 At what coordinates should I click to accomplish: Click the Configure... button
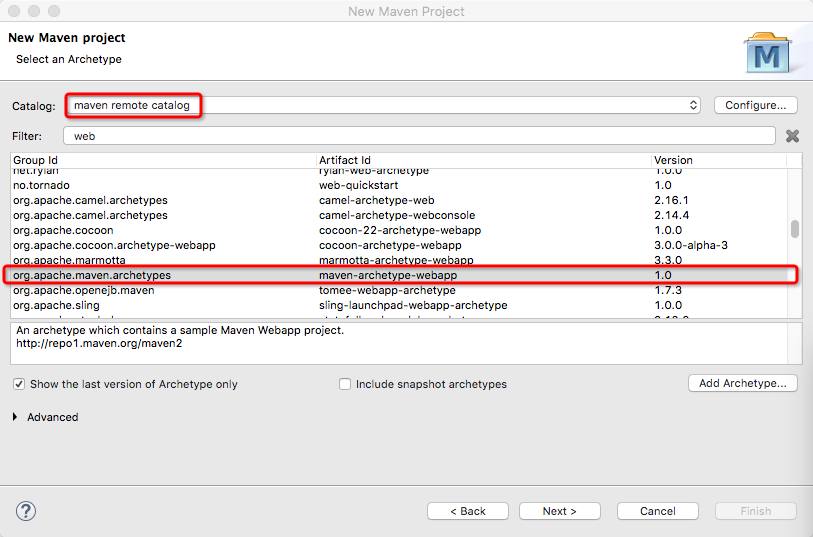click(x=755, y=105)
